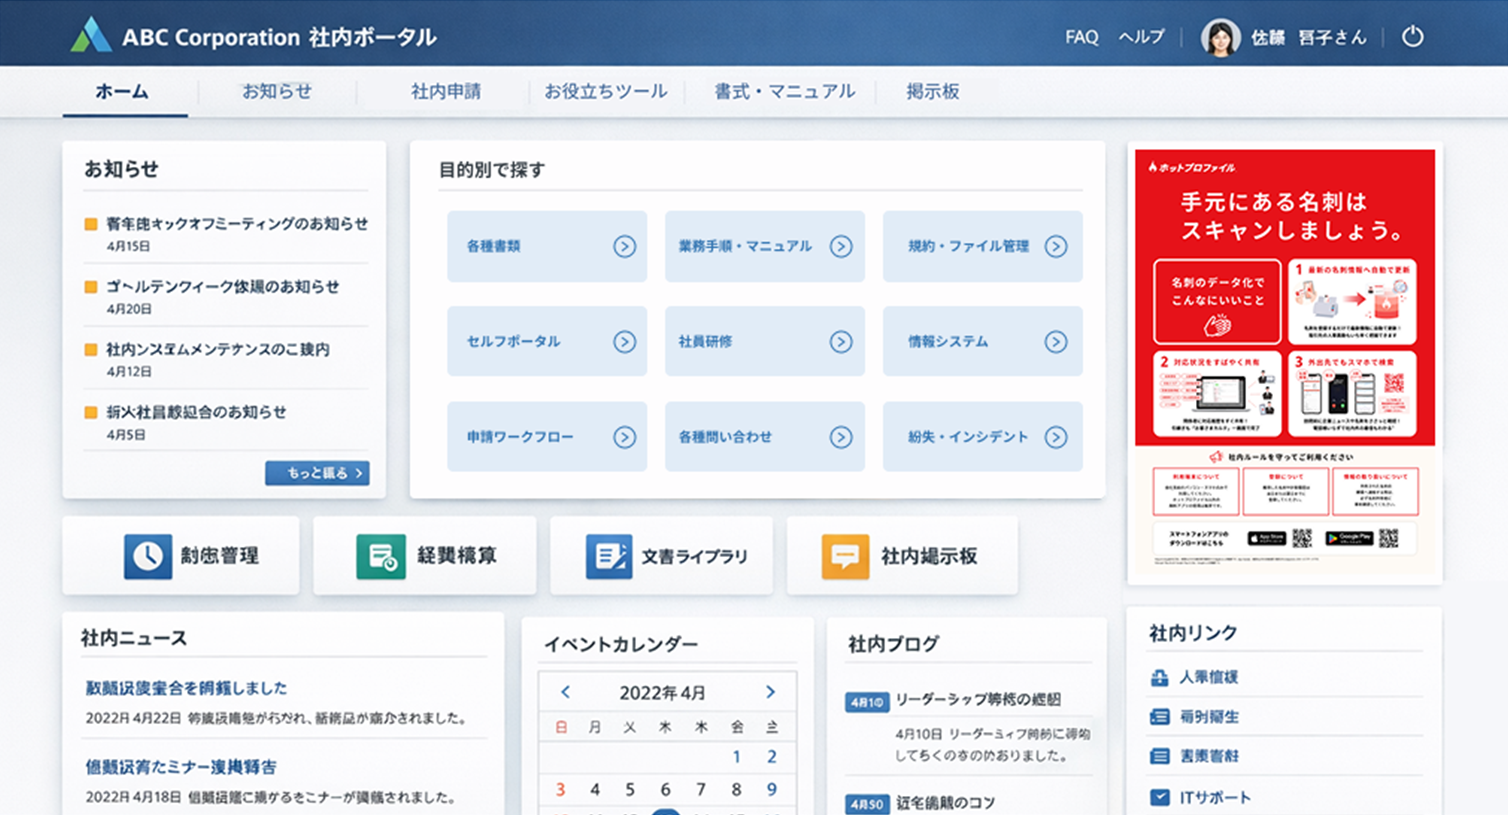Switch to the お知らせ tab
The image size is (1508, 815).
pos(277,91)
